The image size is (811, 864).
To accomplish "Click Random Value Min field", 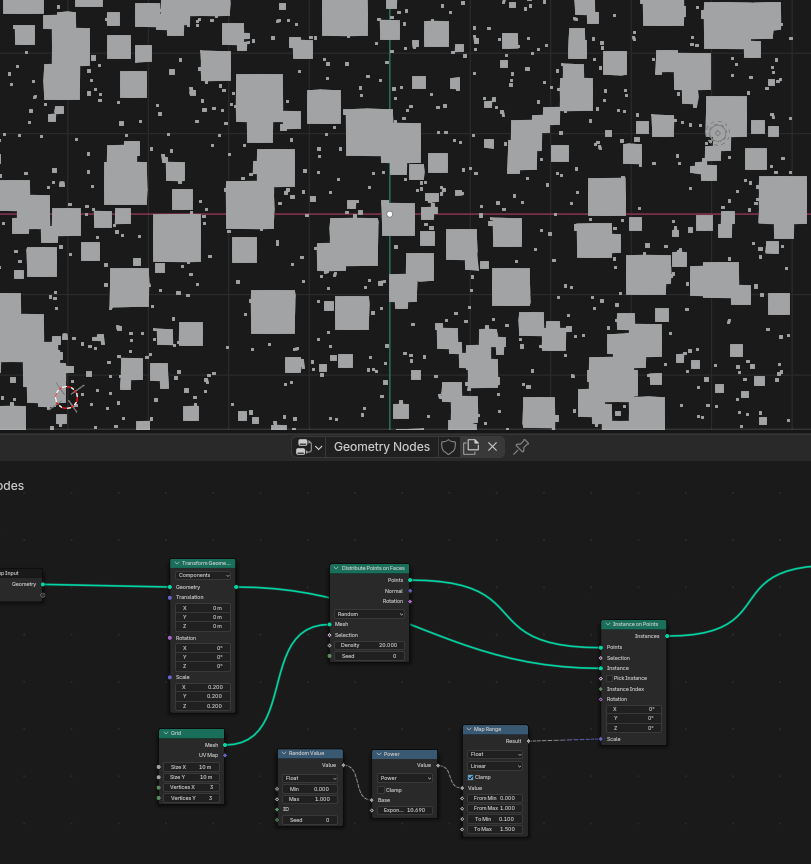I will 310,789.
